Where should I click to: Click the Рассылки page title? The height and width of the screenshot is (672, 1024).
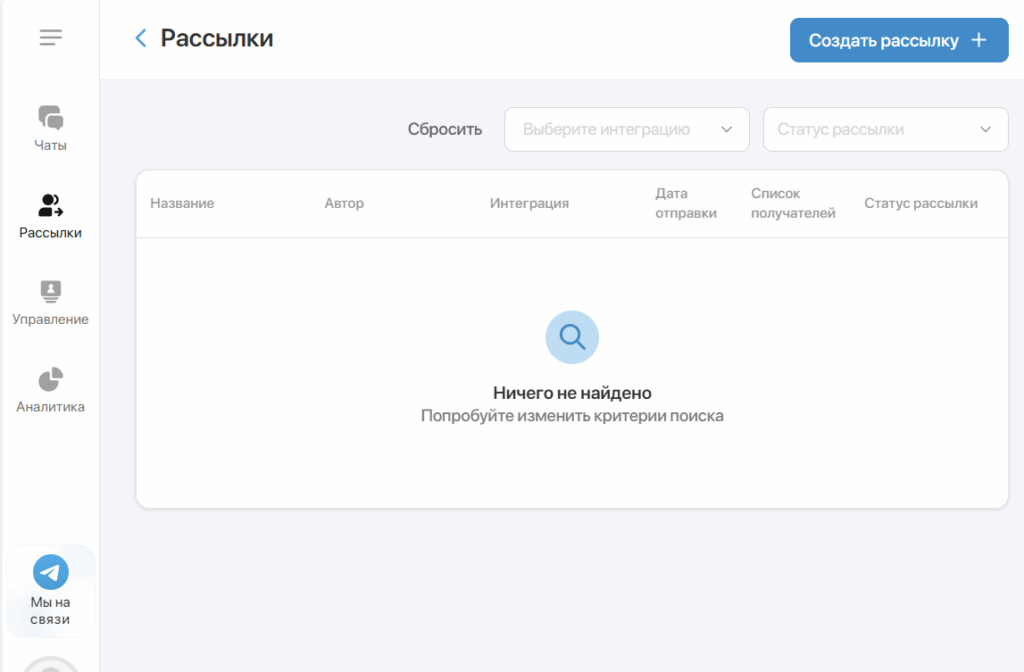(x=217, y=38)
